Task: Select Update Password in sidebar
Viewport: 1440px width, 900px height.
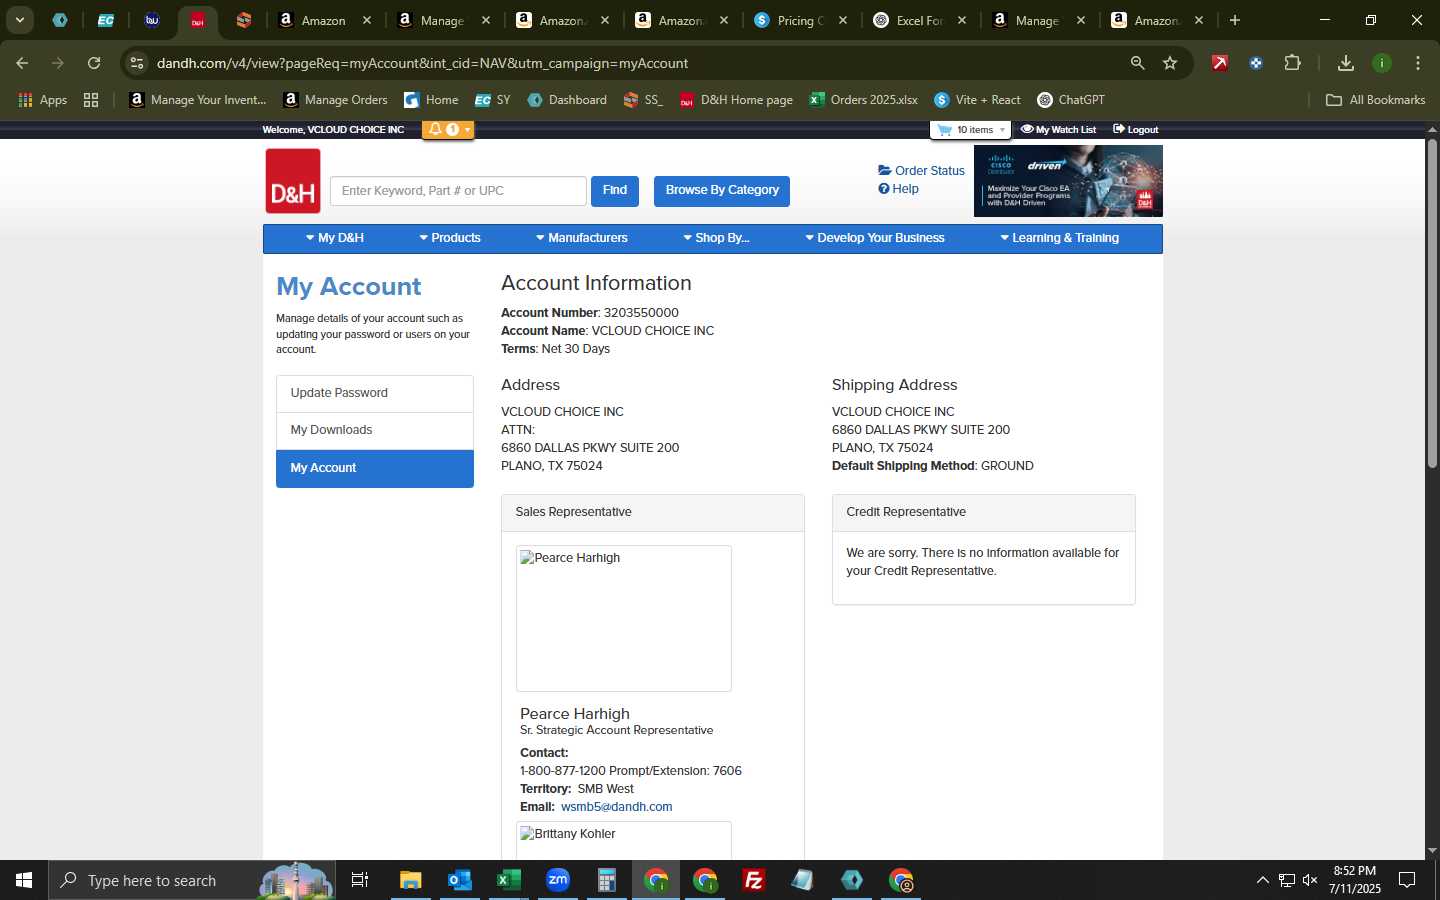Action: (375, 393)
